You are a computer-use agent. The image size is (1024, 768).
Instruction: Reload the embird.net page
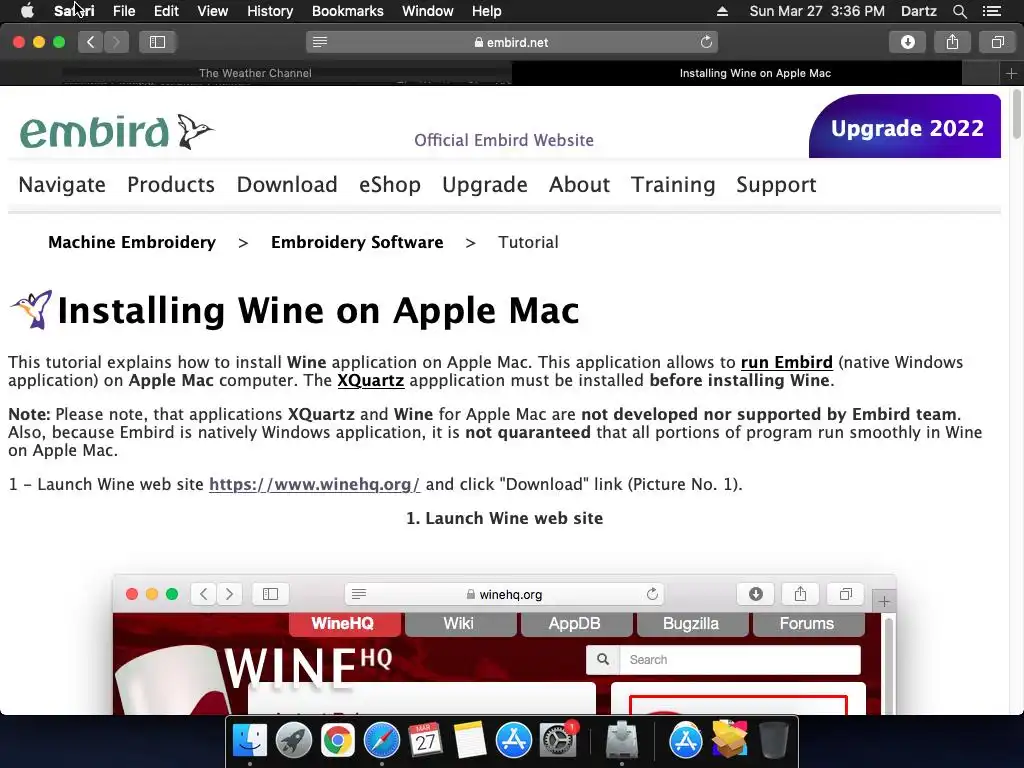[706, 42]
